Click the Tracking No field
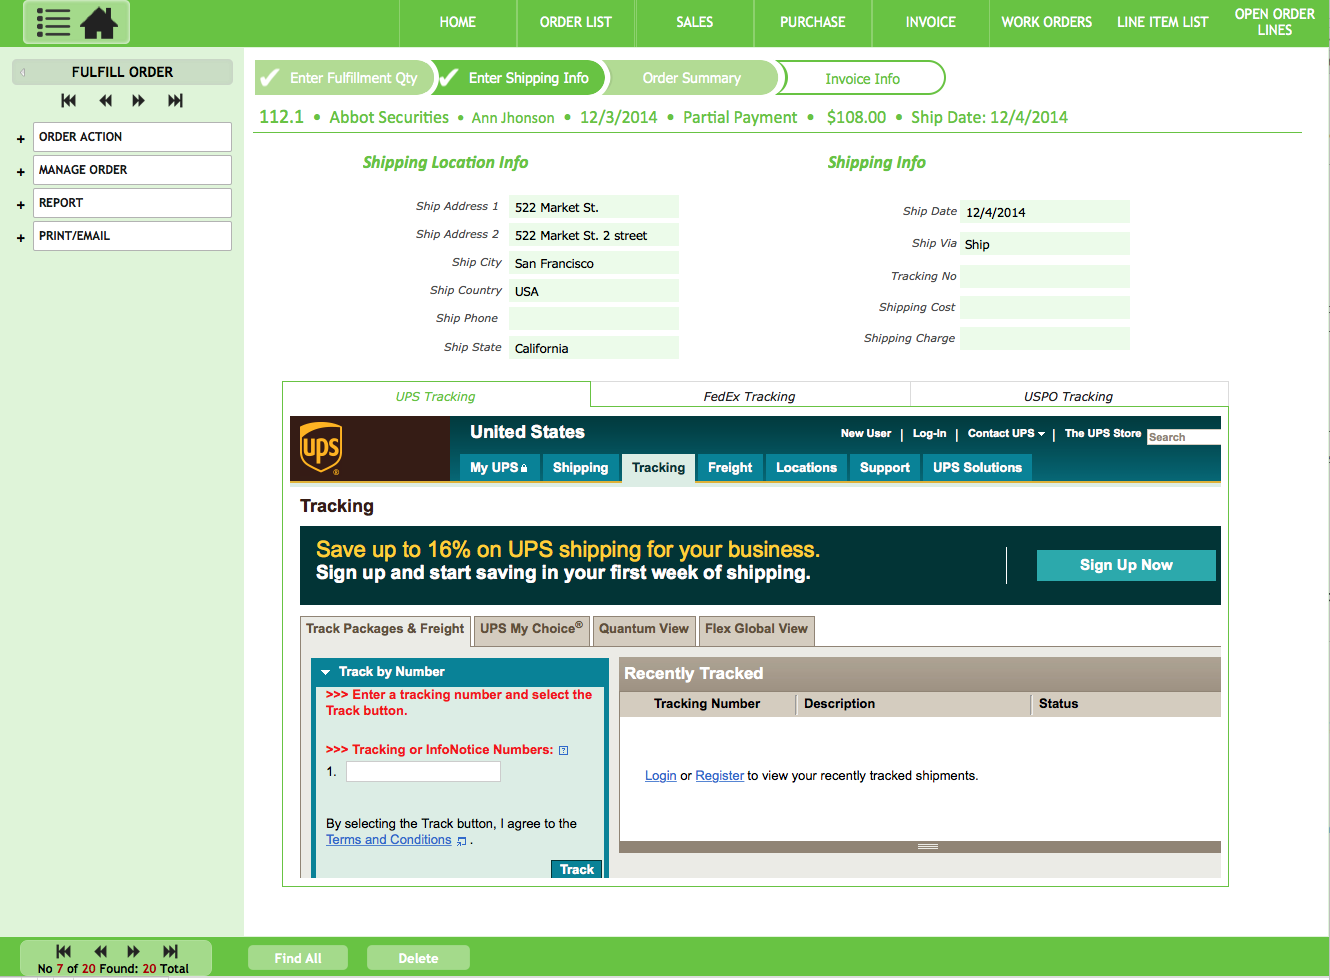Image resolution: width=1330 pixels, height=980 pixels. coord(1045,276)
